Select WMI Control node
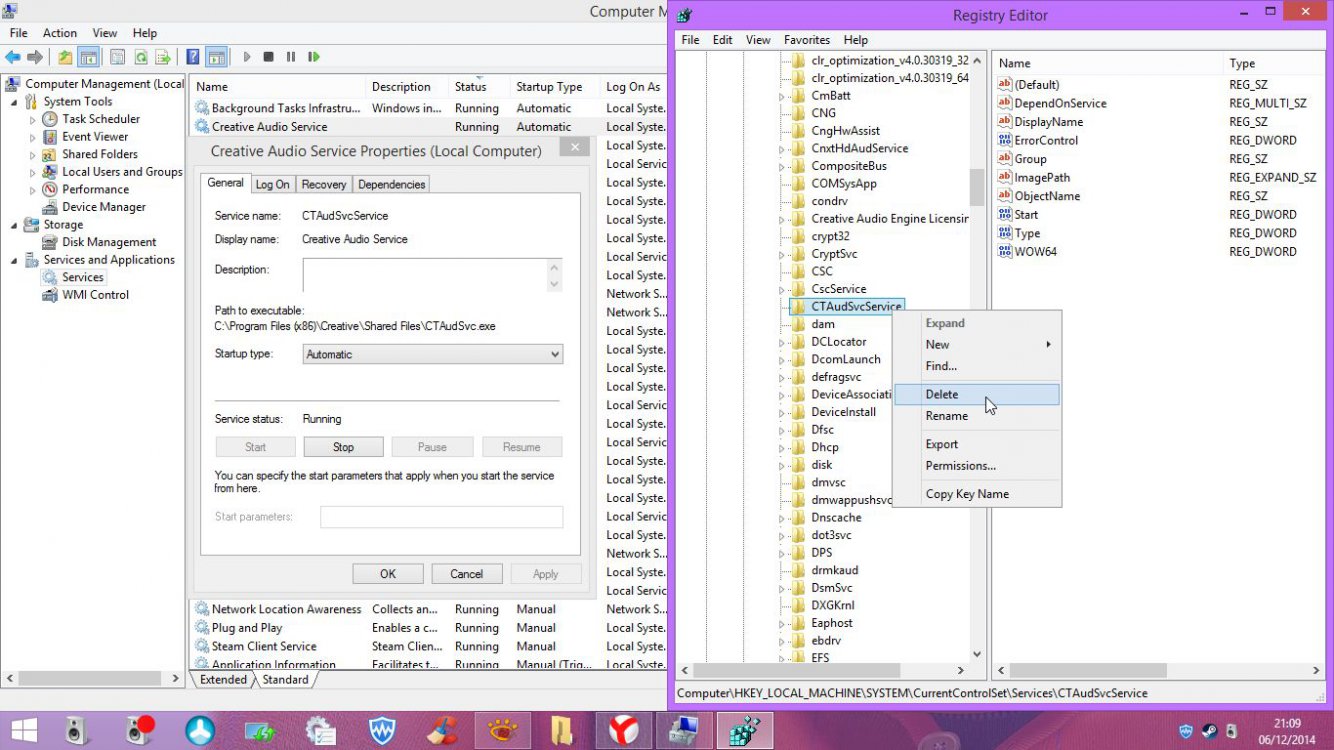This screenshot has height=750, width=1334. tap(96, 295)
